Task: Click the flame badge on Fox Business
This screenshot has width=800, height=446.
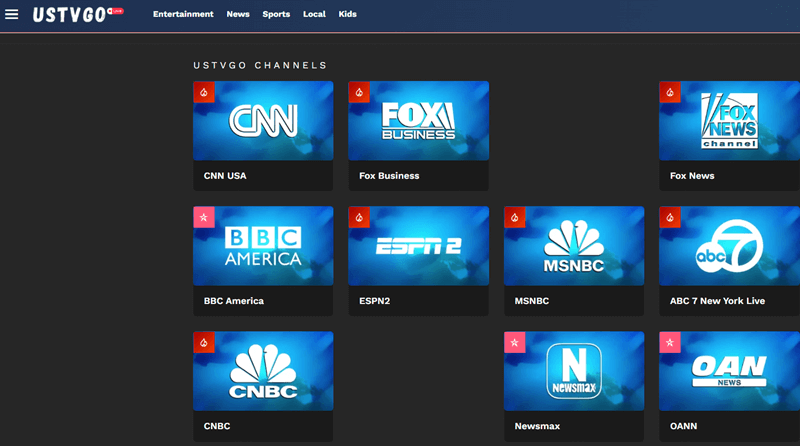Action: [359, 92]
